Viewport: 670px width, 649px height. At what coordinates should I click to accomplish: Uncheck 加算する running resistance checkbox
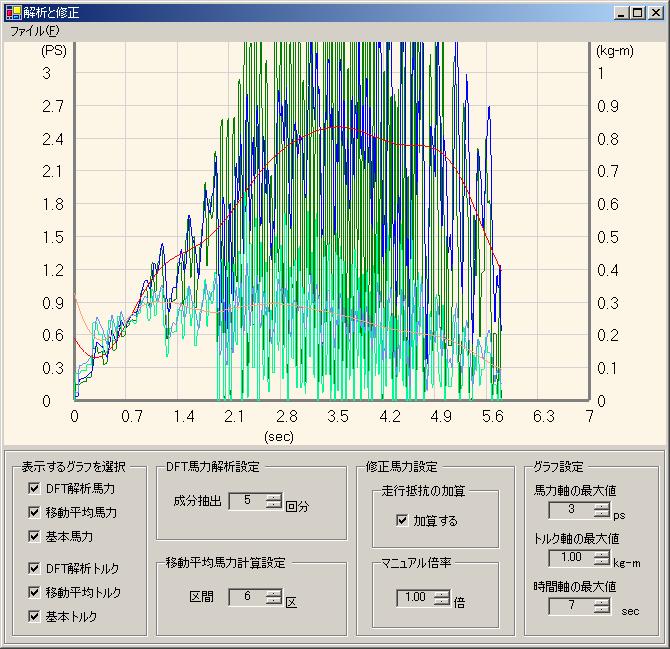(x=402, y=520)
